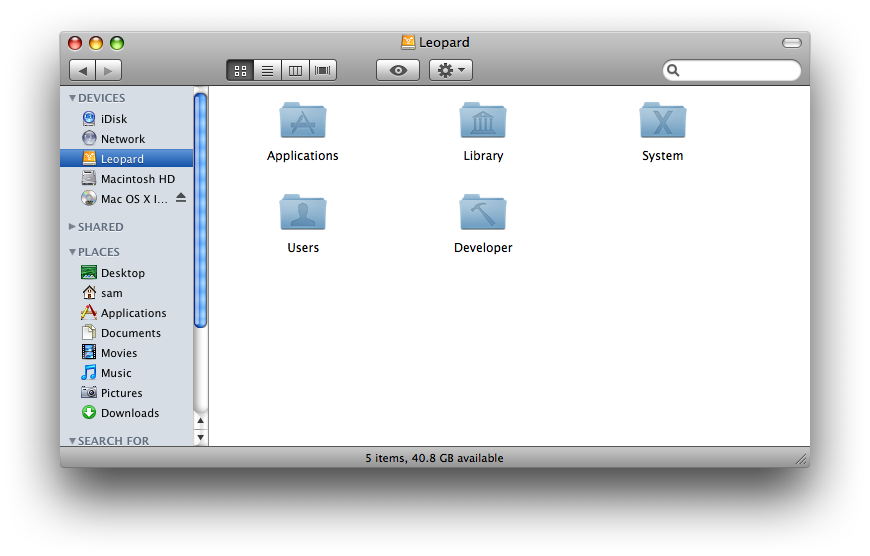The width and height of the screenshot is (870, 556).
Task: Open the Developer folder icon
Action: click(483, 213)
